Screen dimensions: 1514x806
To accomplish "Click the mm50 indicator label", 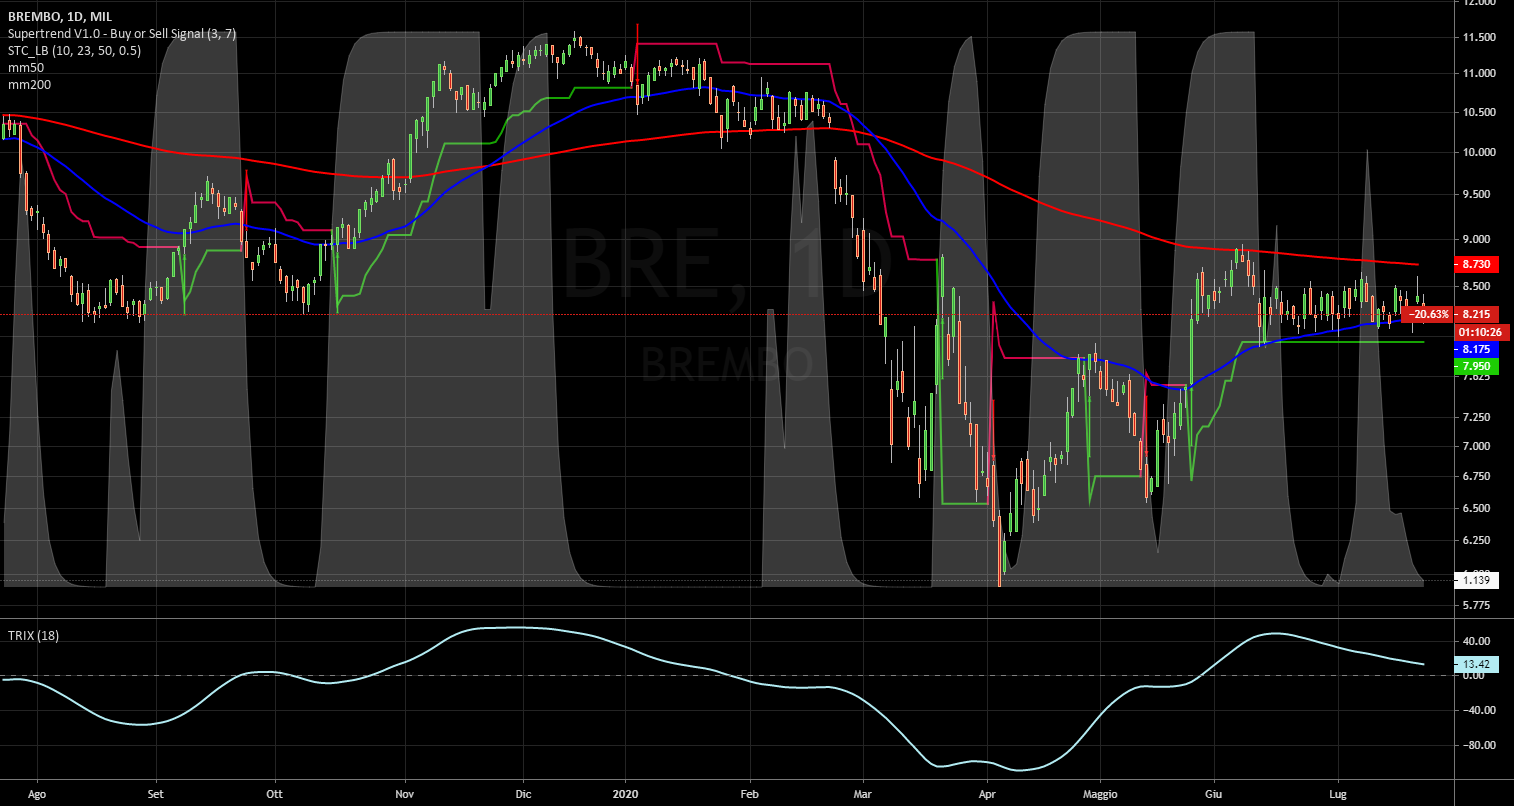I will click(25, 67).
